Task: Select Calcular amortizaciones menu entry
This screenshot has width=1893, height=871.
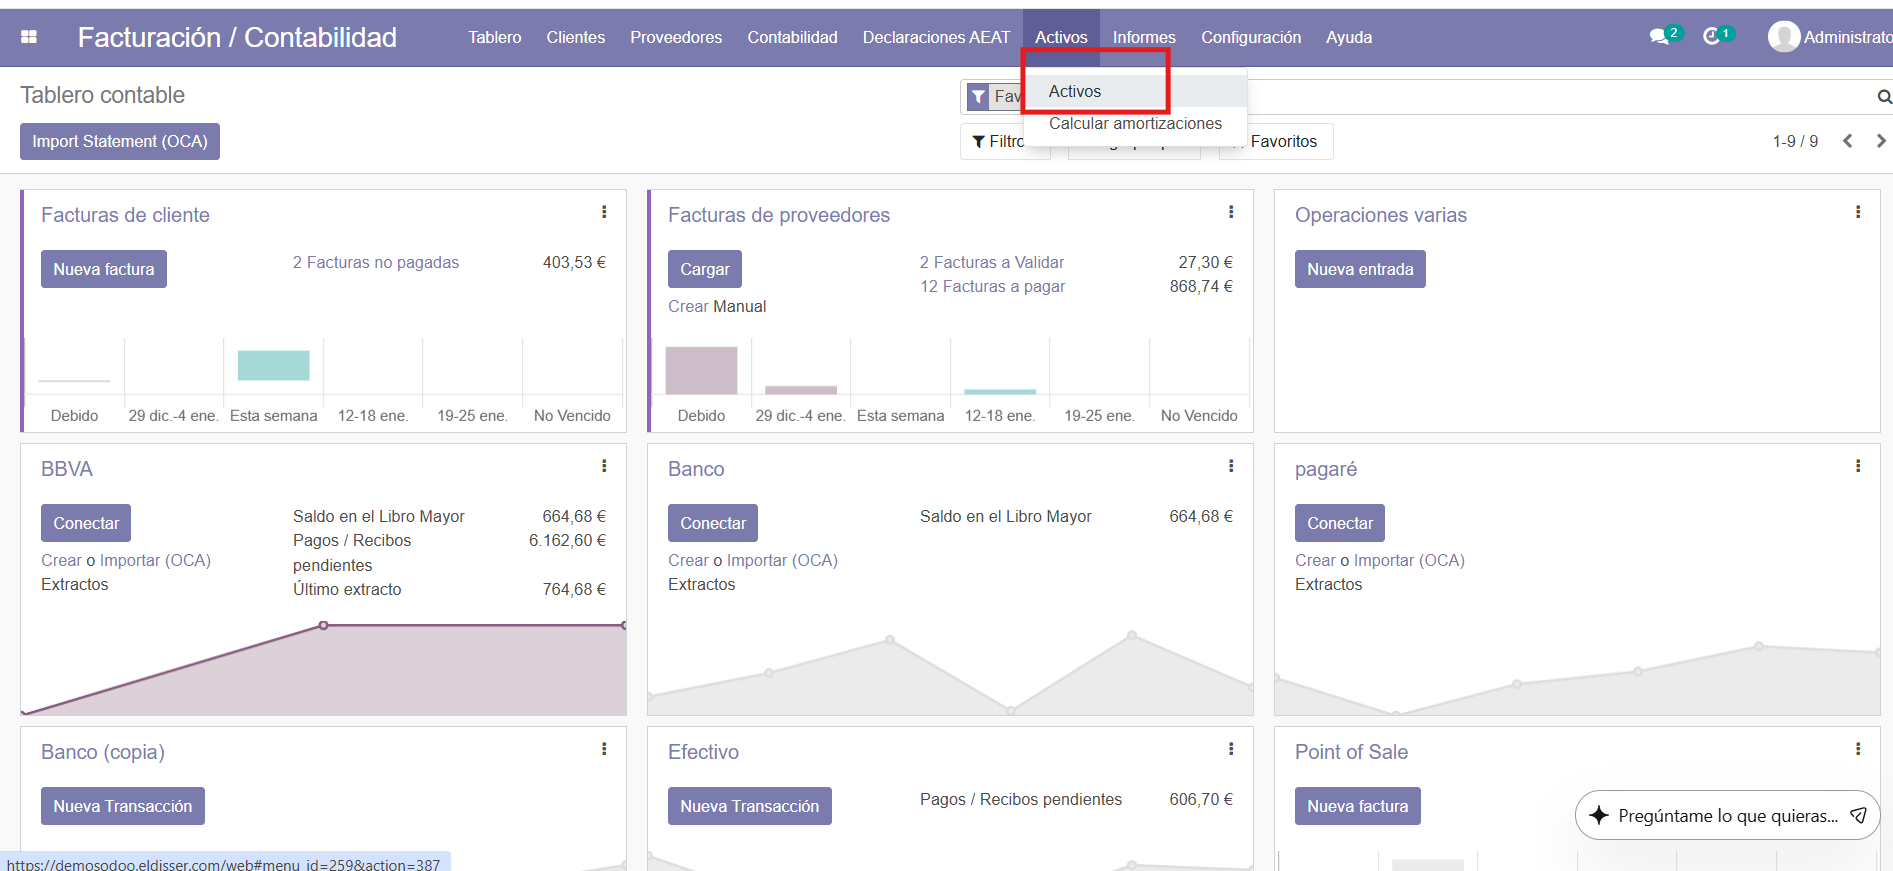Action: [x=1135, y=124]
